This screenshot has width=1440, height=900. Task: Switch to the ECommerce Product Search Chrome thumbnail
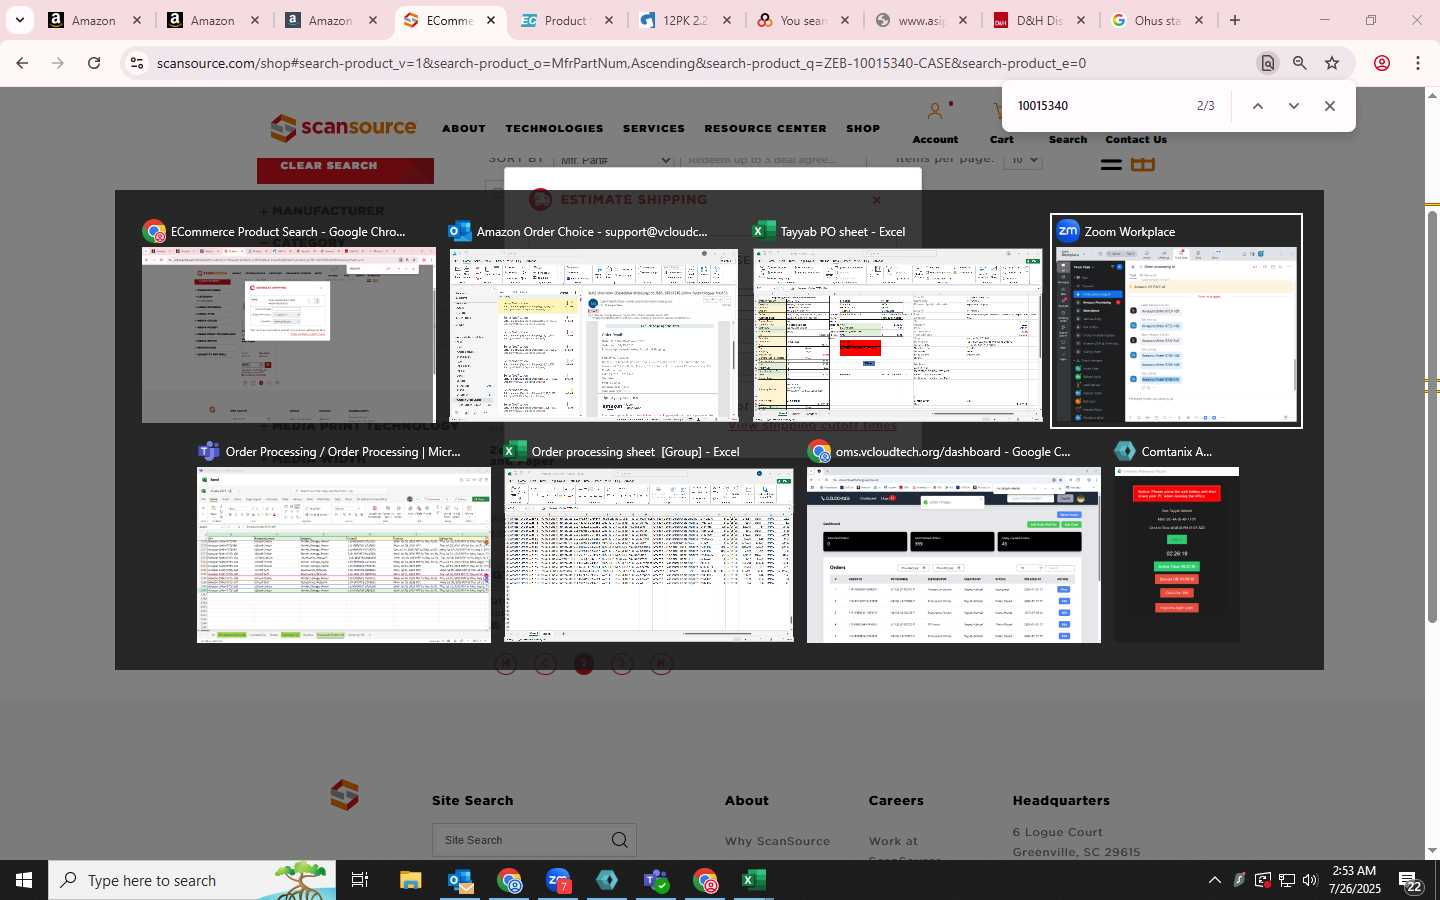click(289, 321)
